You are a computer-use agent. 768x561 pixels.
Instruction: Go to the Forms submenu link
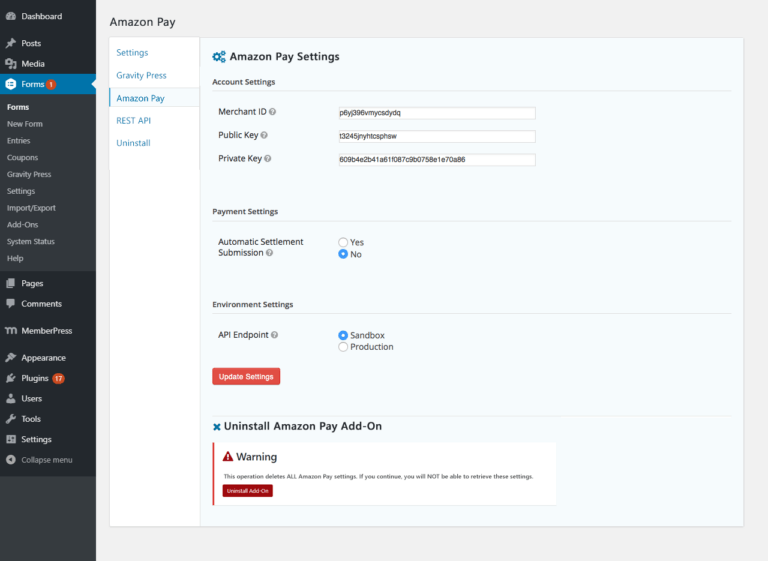point(18,107)
